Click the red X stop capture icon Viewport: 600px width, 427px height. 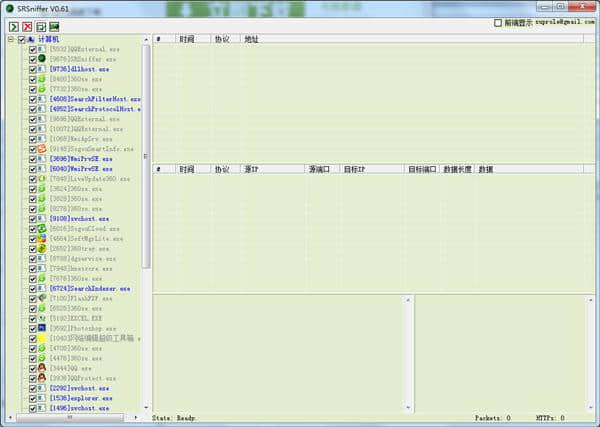(x=26, y=25)
